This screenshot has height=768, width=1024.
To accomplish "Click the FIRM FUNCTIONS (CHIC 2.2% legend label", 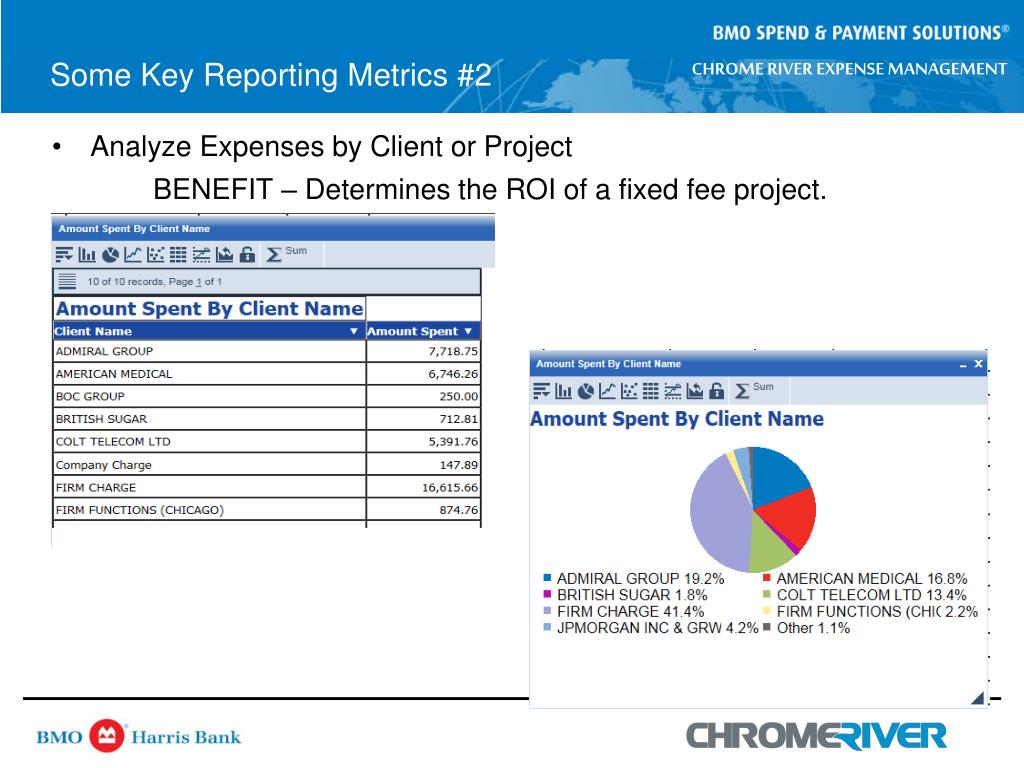I will [877, 612].
